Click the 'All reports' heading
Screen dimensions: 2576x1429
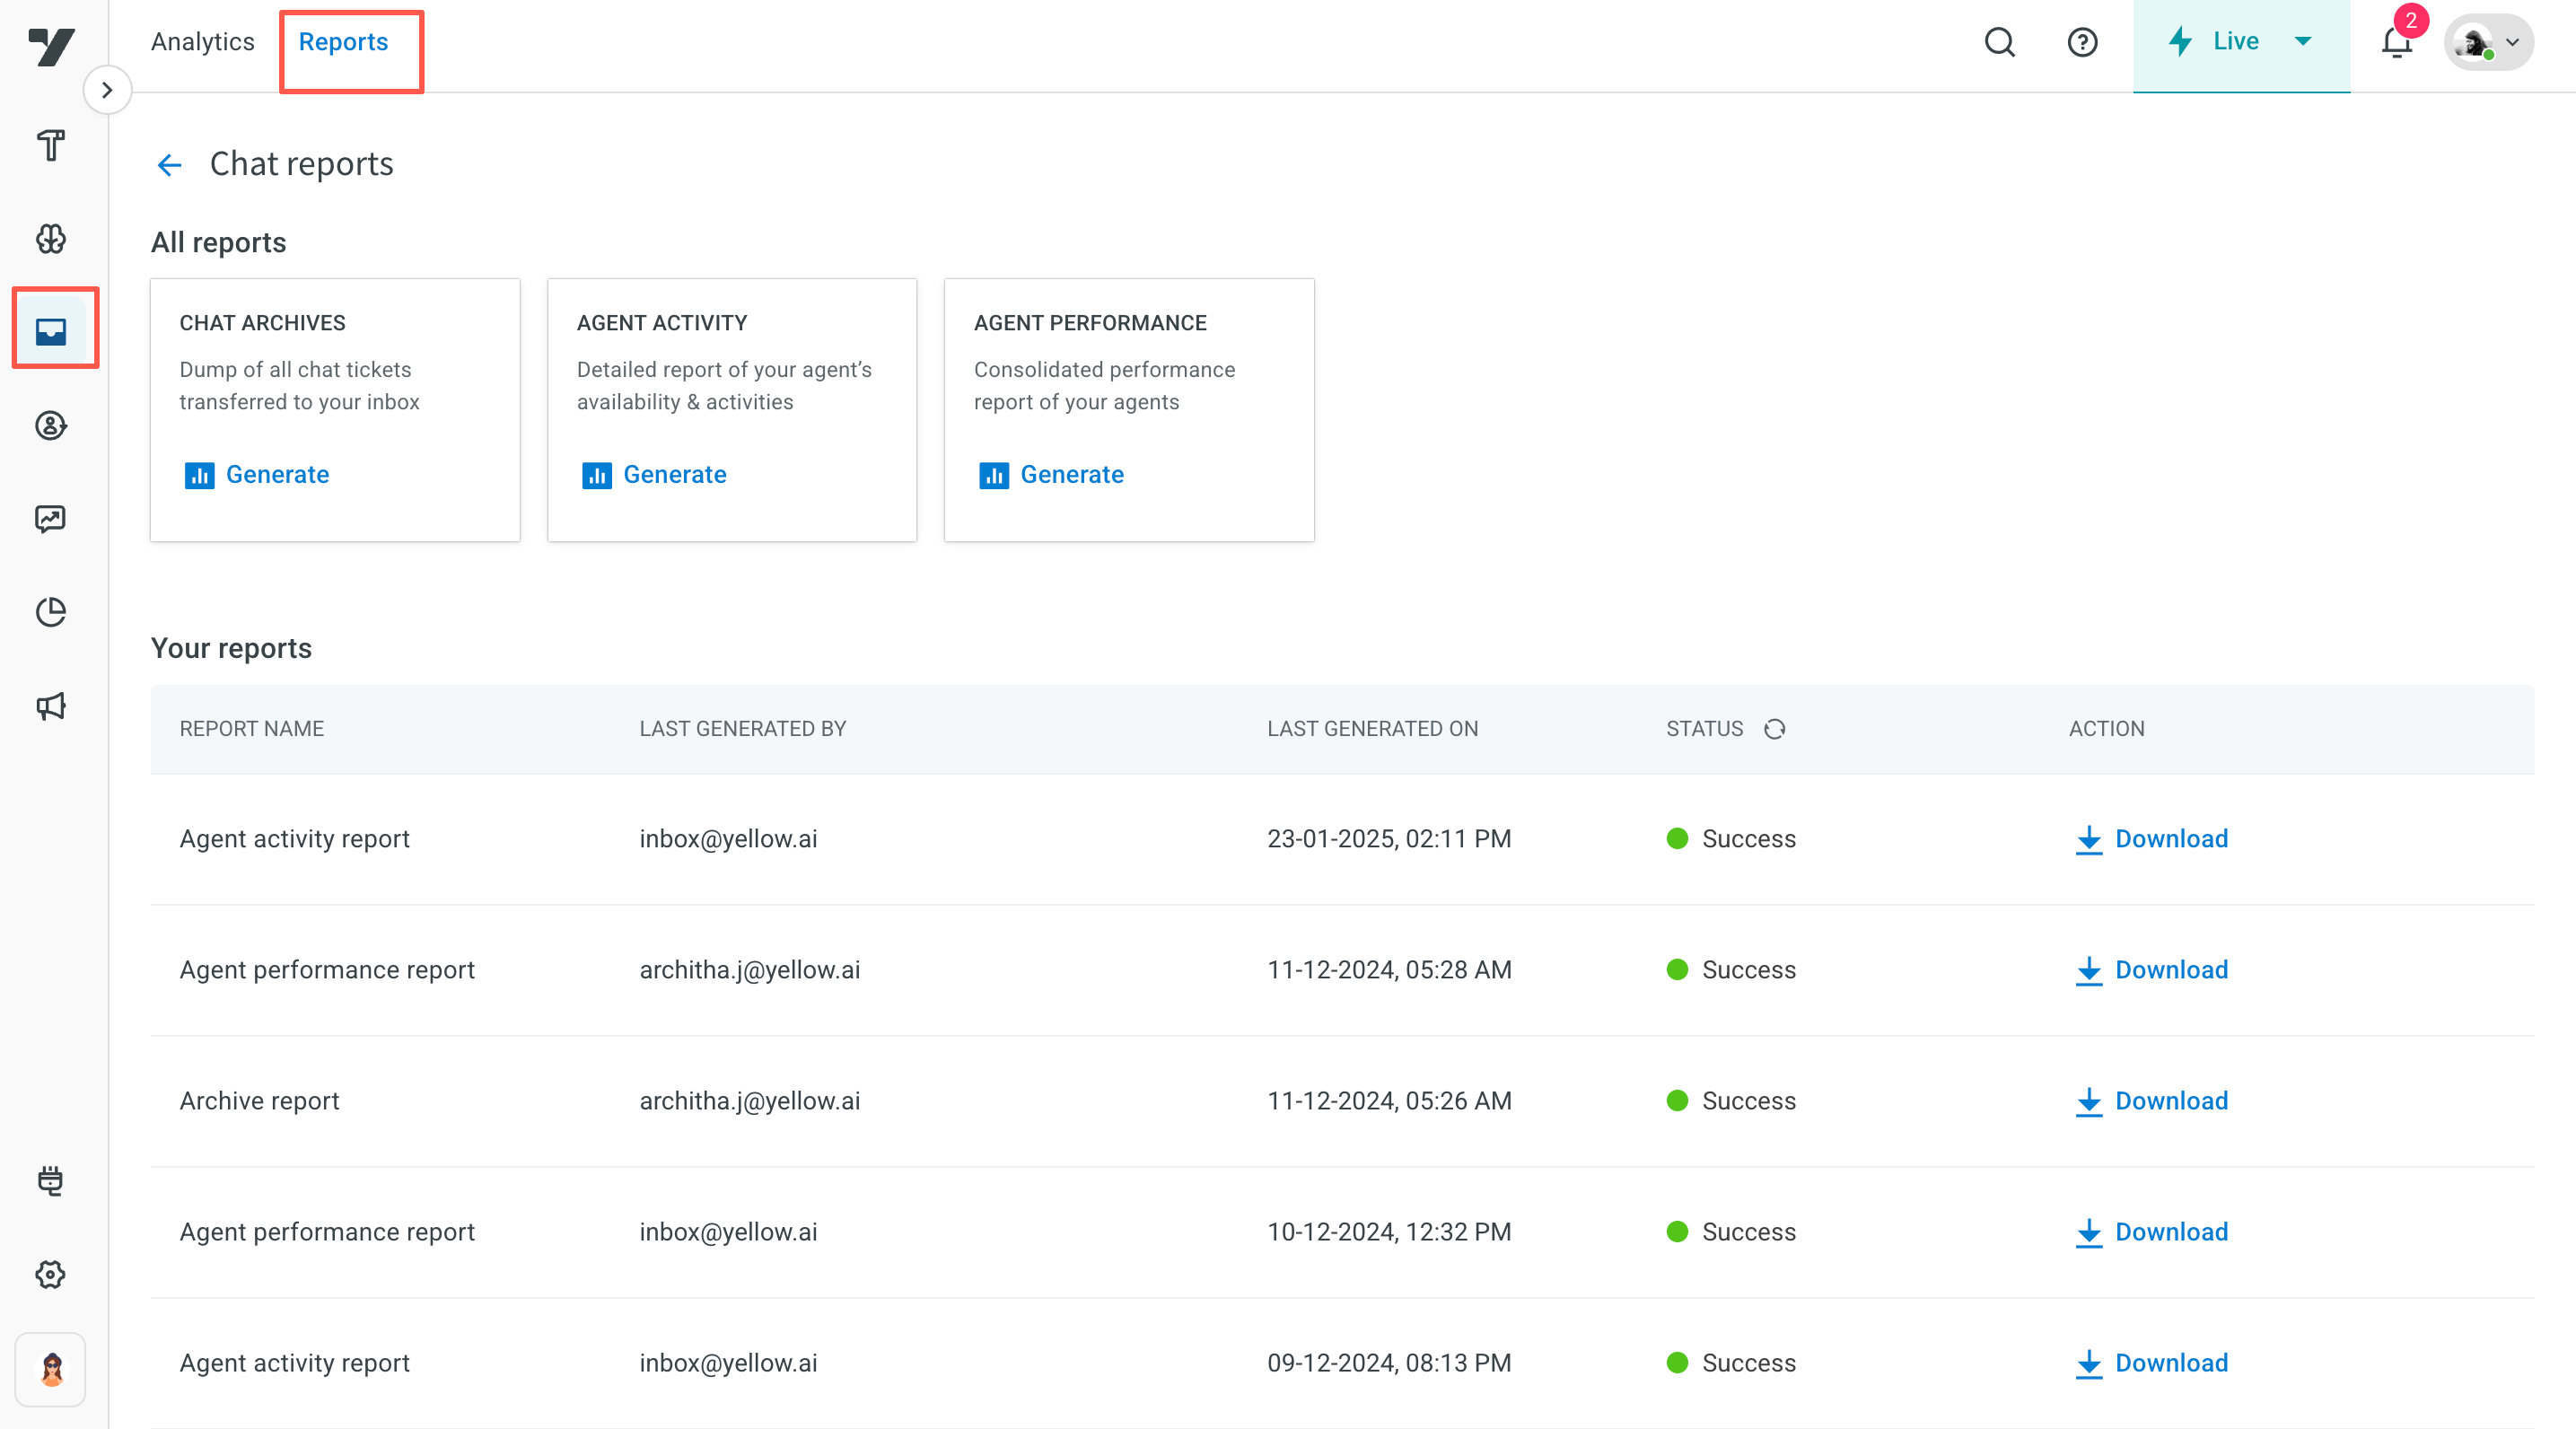tap(218, 243)
